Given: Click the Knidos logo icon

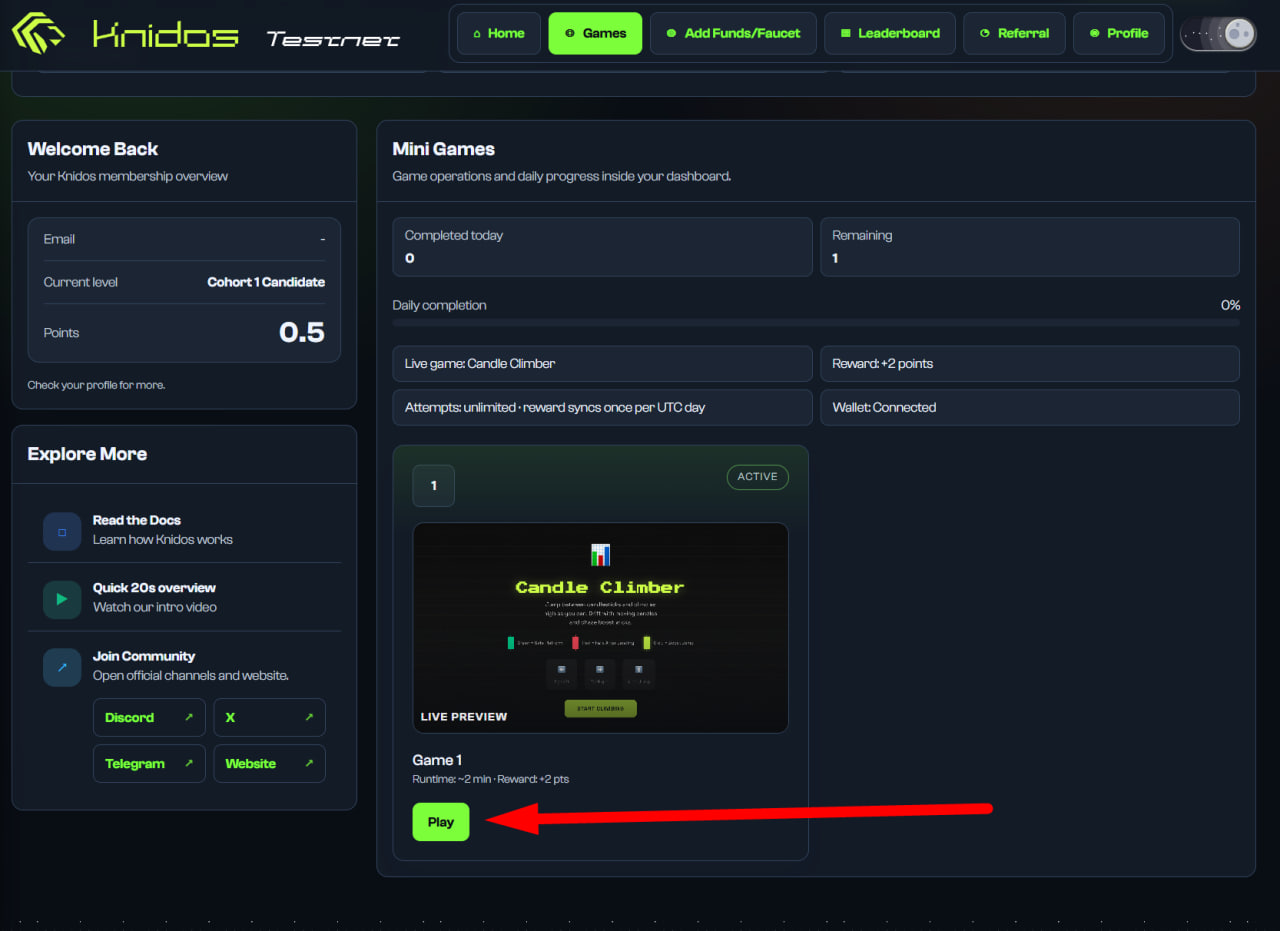Looking at the screenshot, I should point(38,33).
